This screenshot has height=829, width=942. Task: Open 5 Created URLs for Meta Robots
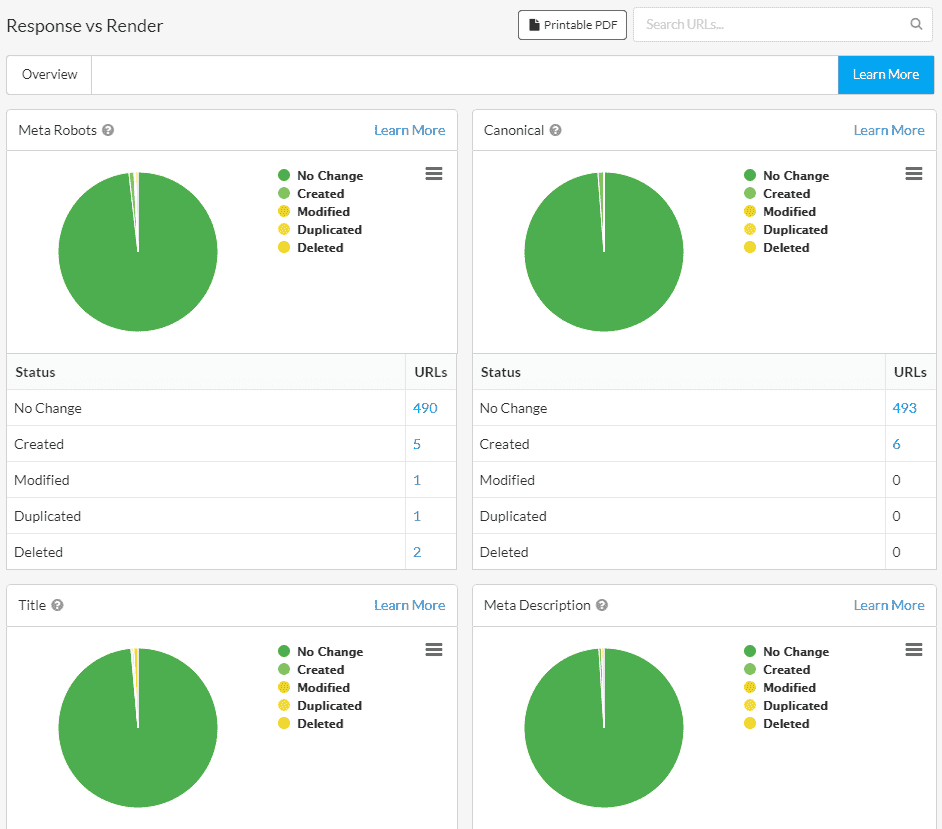417,444
